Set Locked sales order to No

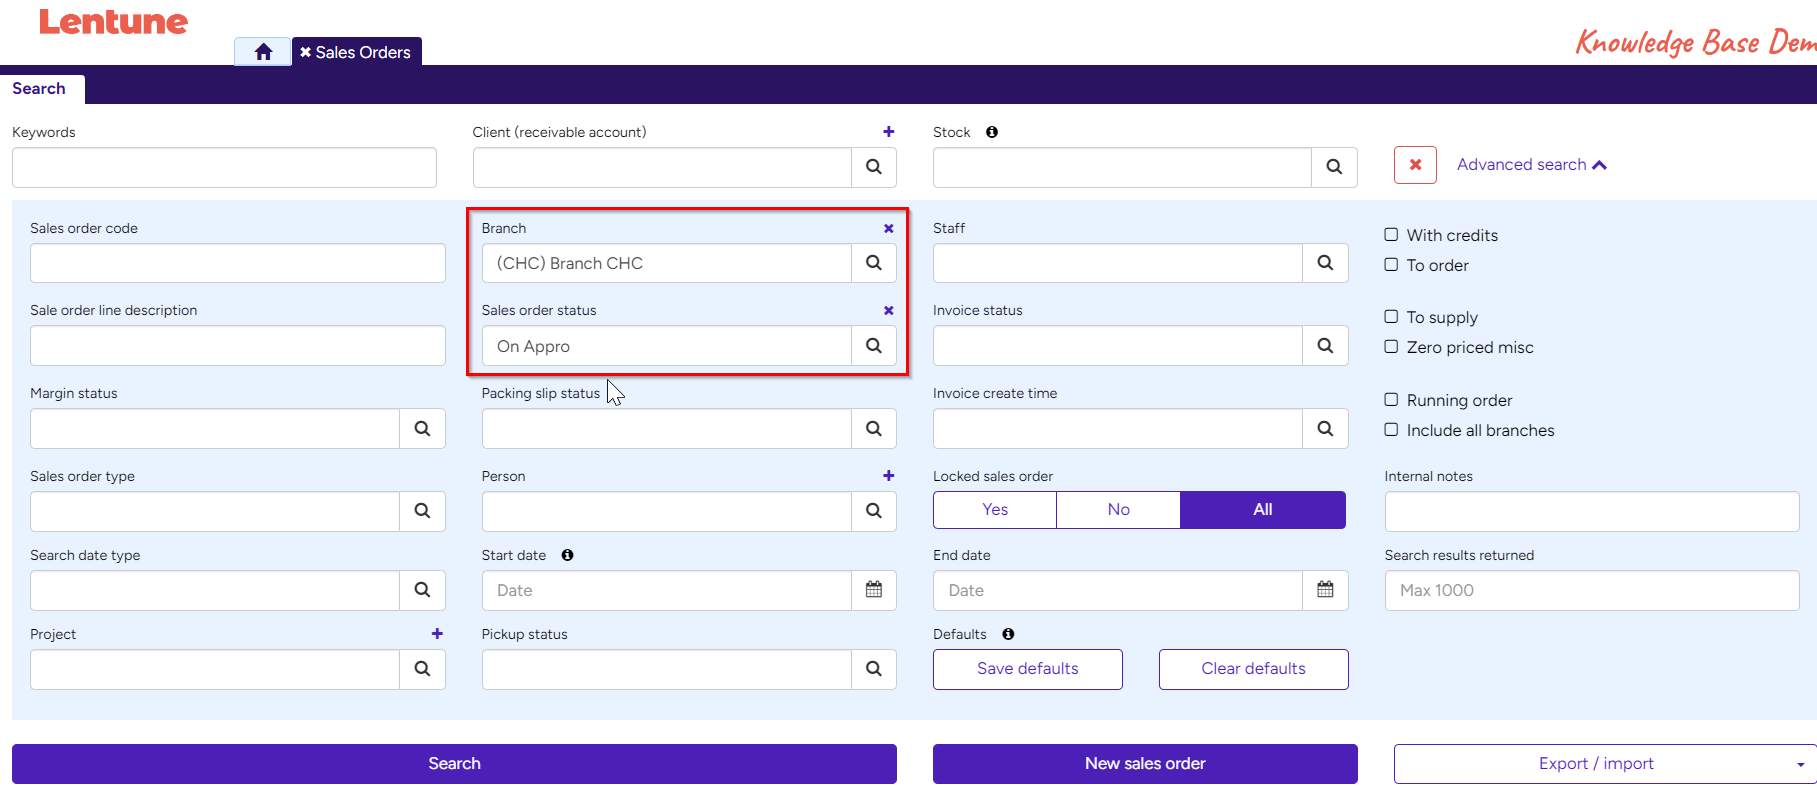[x=1118, y=510]
